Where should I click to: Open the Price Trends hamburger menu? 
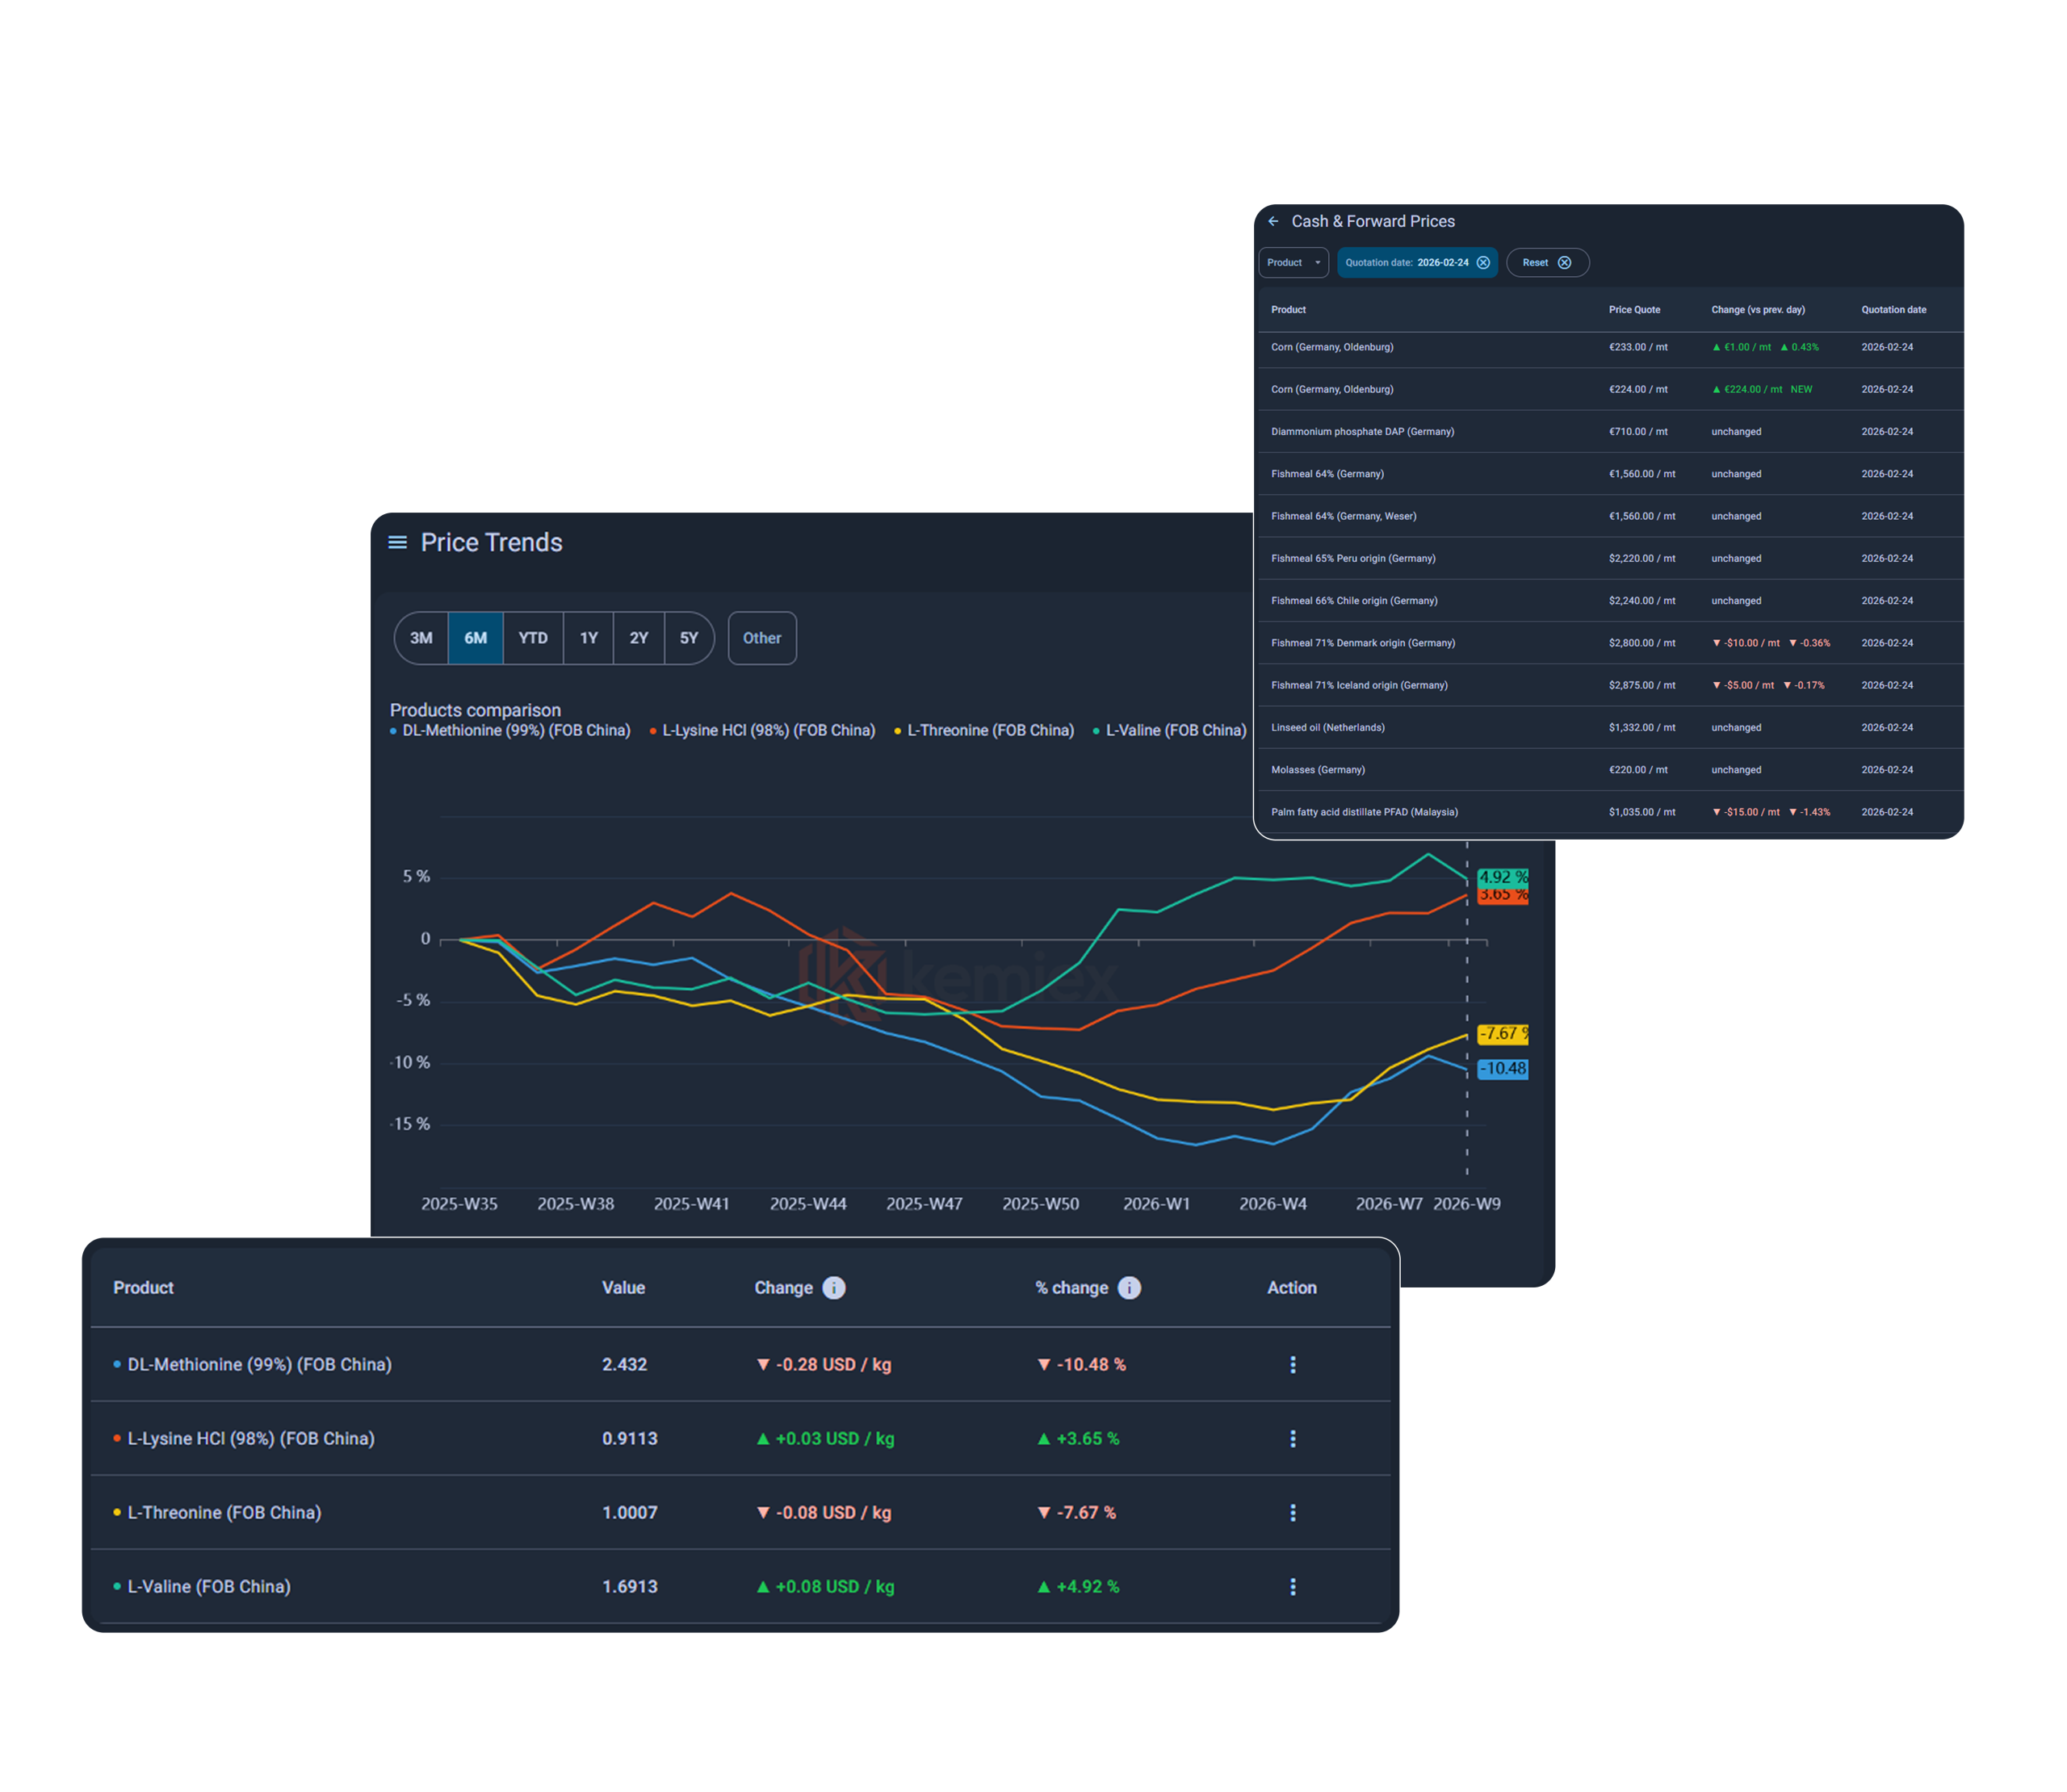[397, 542]
